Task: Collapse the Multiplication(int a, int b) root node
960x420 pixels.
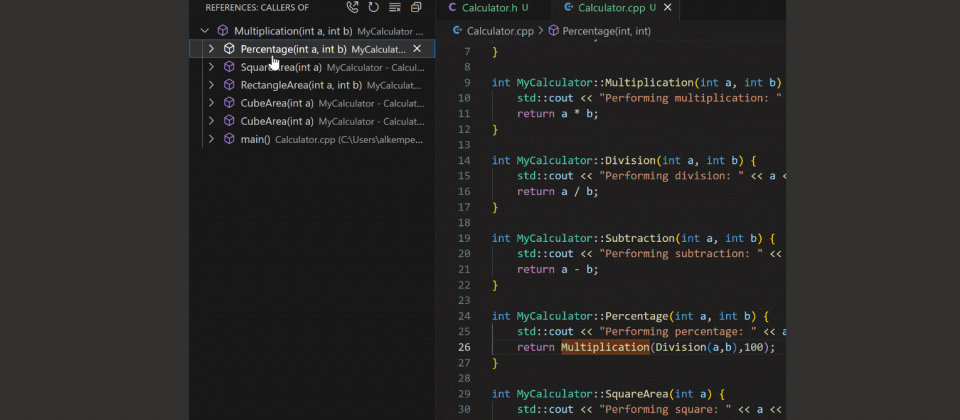Action: tap(205, 31)
